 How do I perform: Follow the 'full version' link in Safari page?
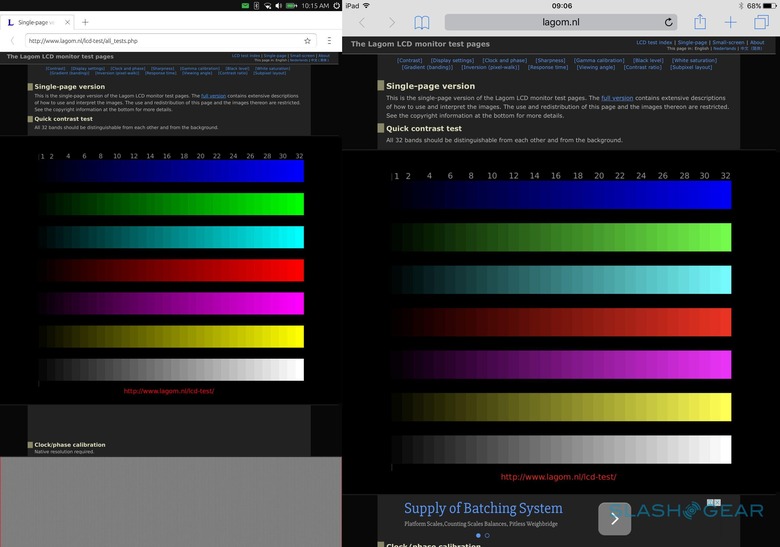(617, 98)
